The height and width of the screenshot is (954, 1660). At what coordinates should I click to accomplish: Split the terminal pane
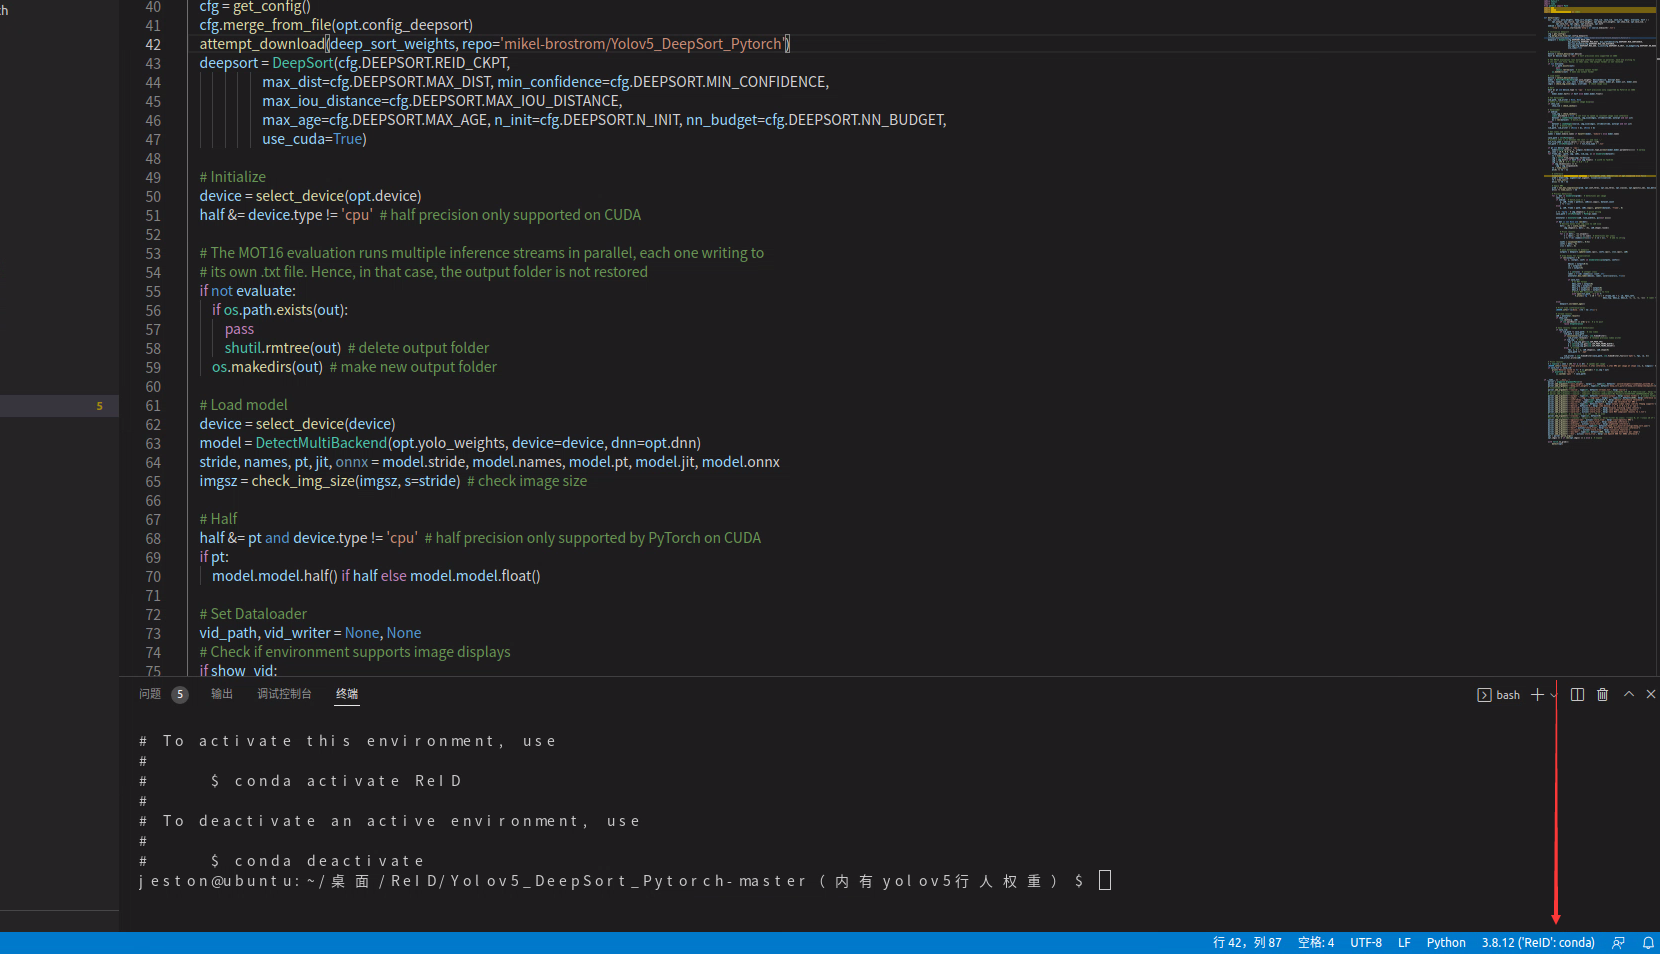[1577, 694]
